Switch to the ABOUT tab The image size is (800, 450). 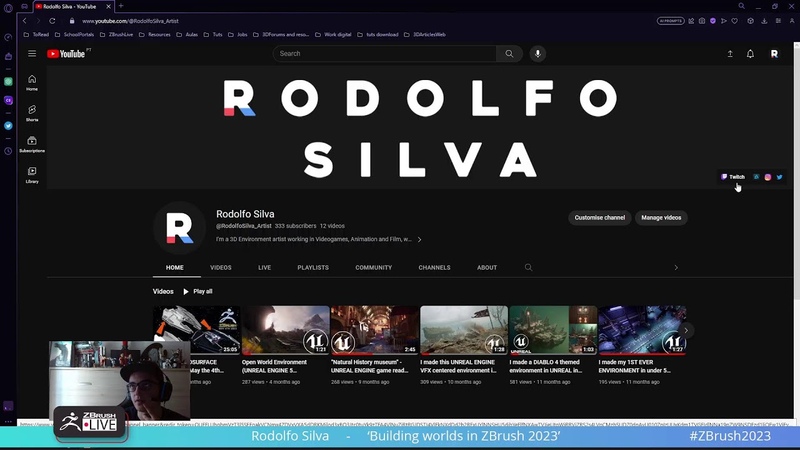click(487, 267)
